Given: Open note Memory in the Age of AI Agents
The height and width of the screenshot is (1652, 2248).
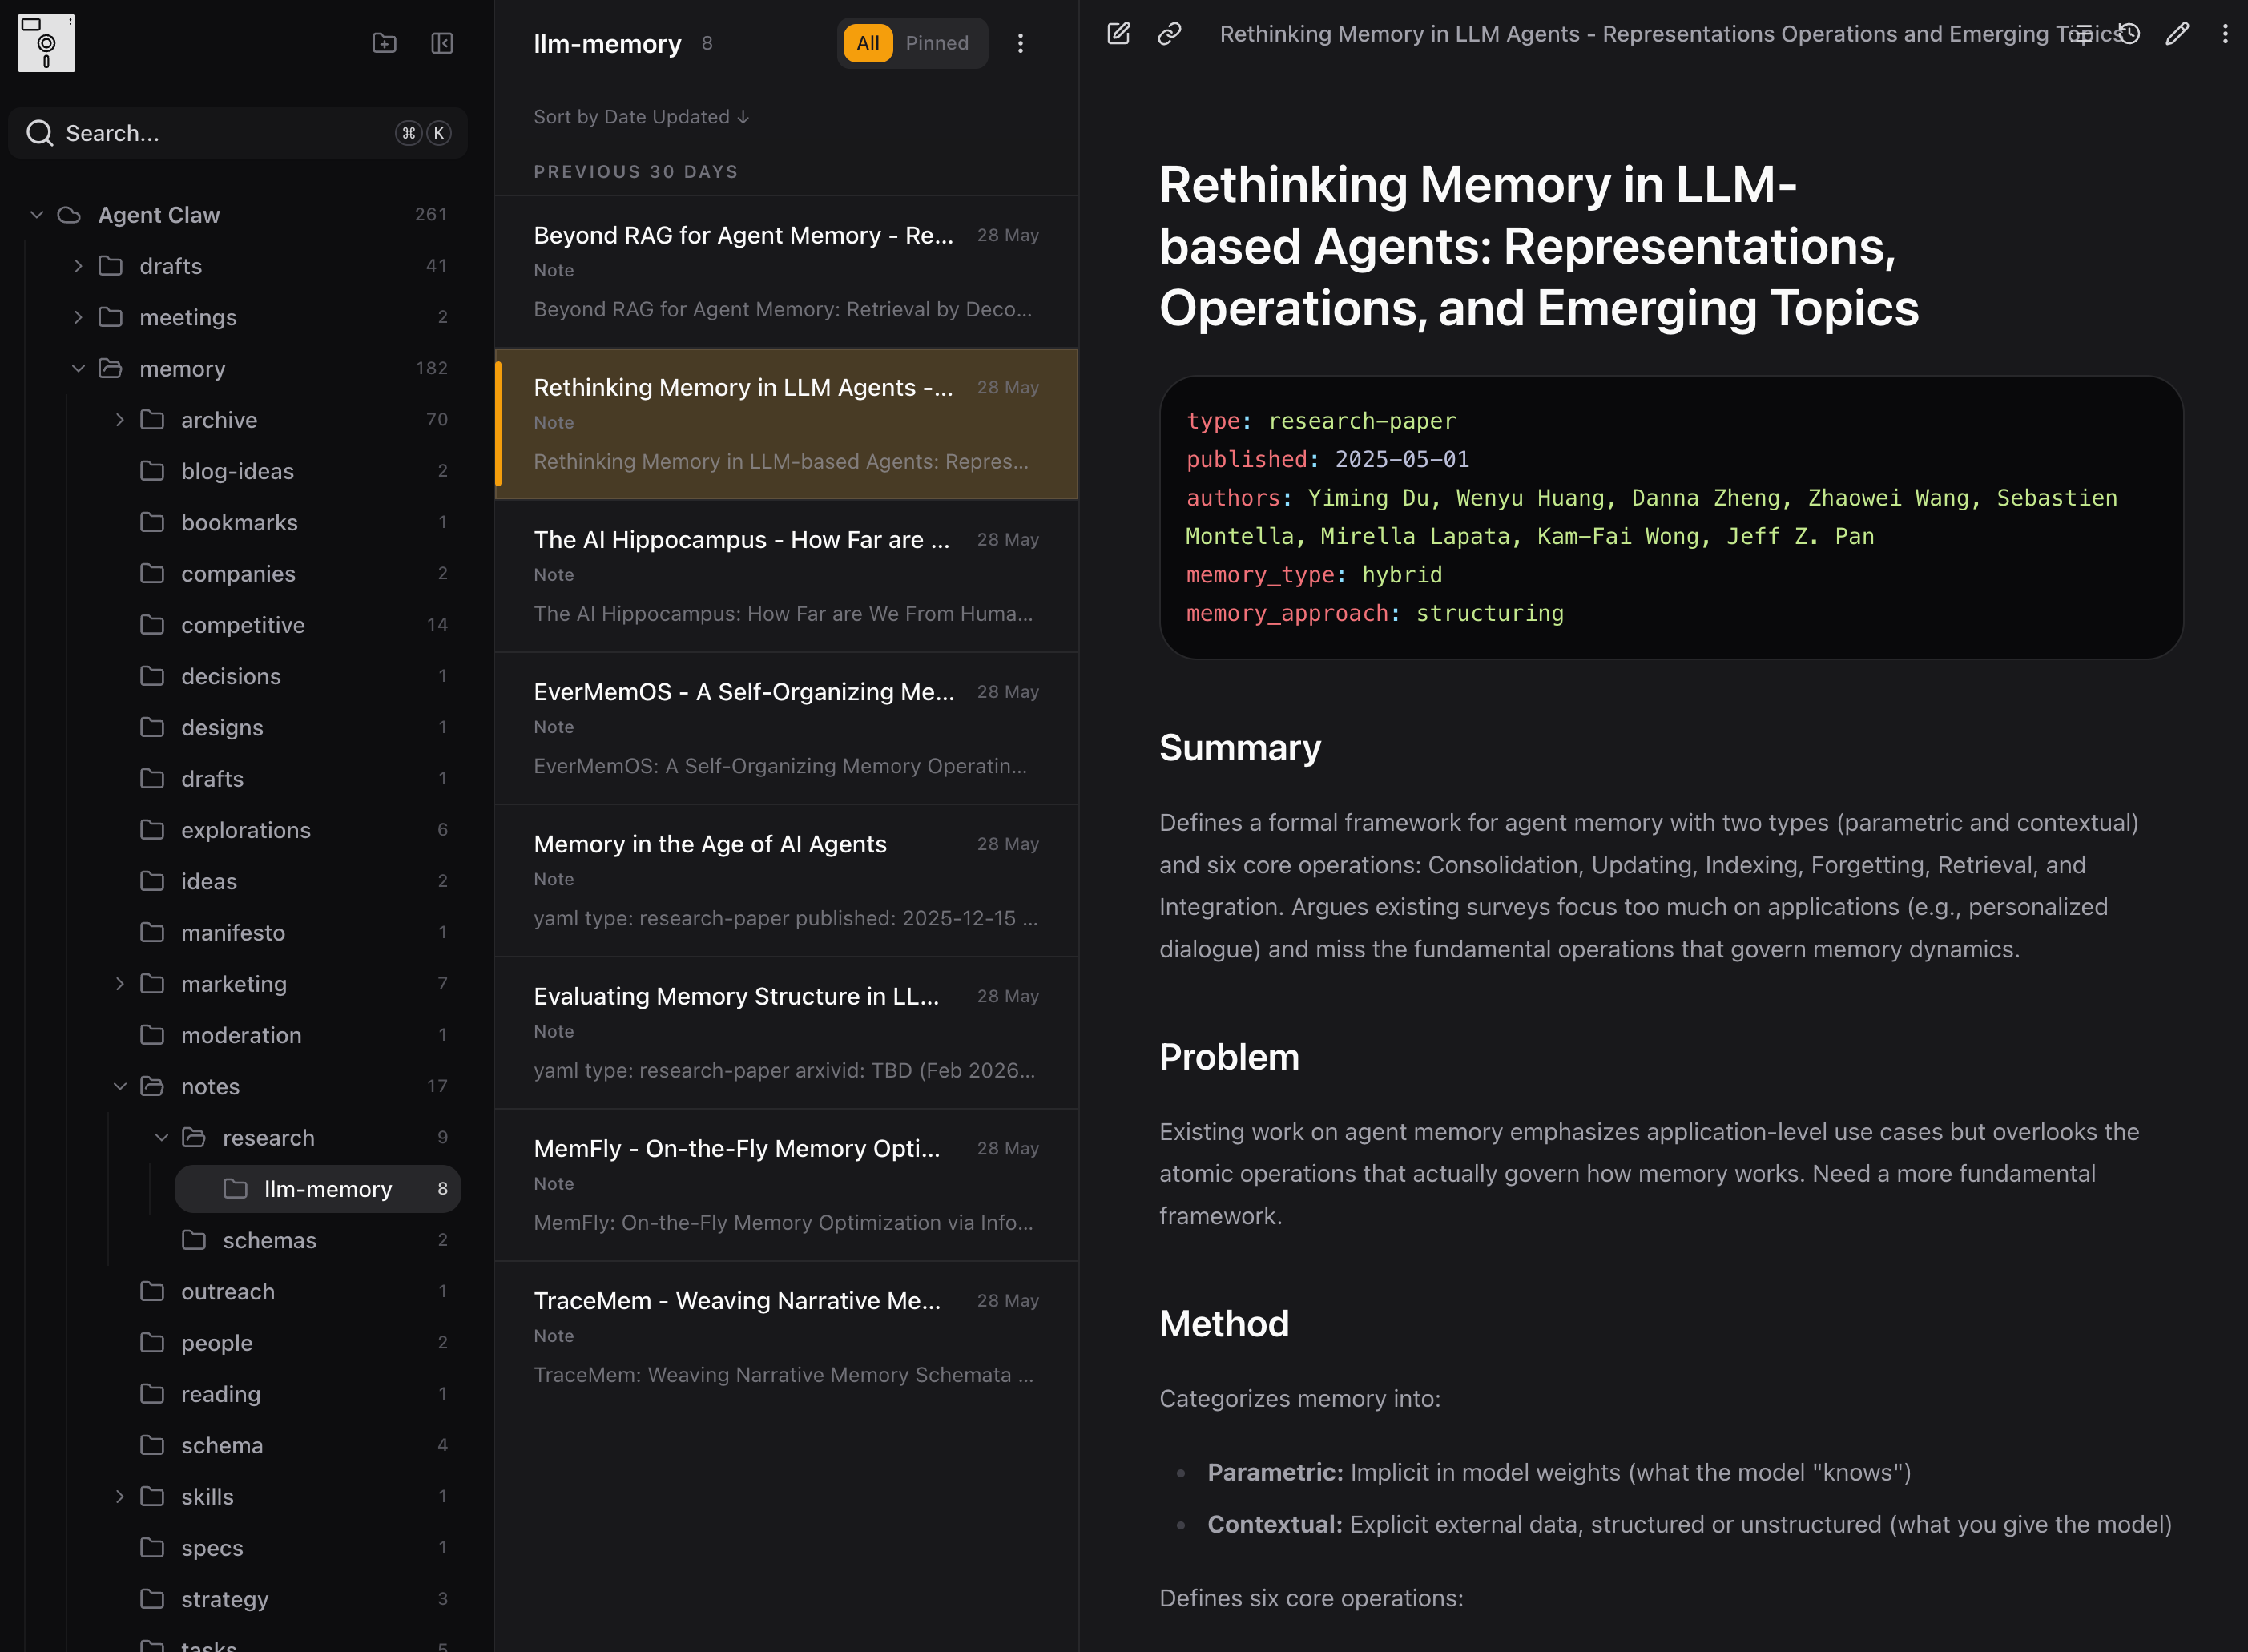Looking at the screenshot, I should click(x=786, y=880).
